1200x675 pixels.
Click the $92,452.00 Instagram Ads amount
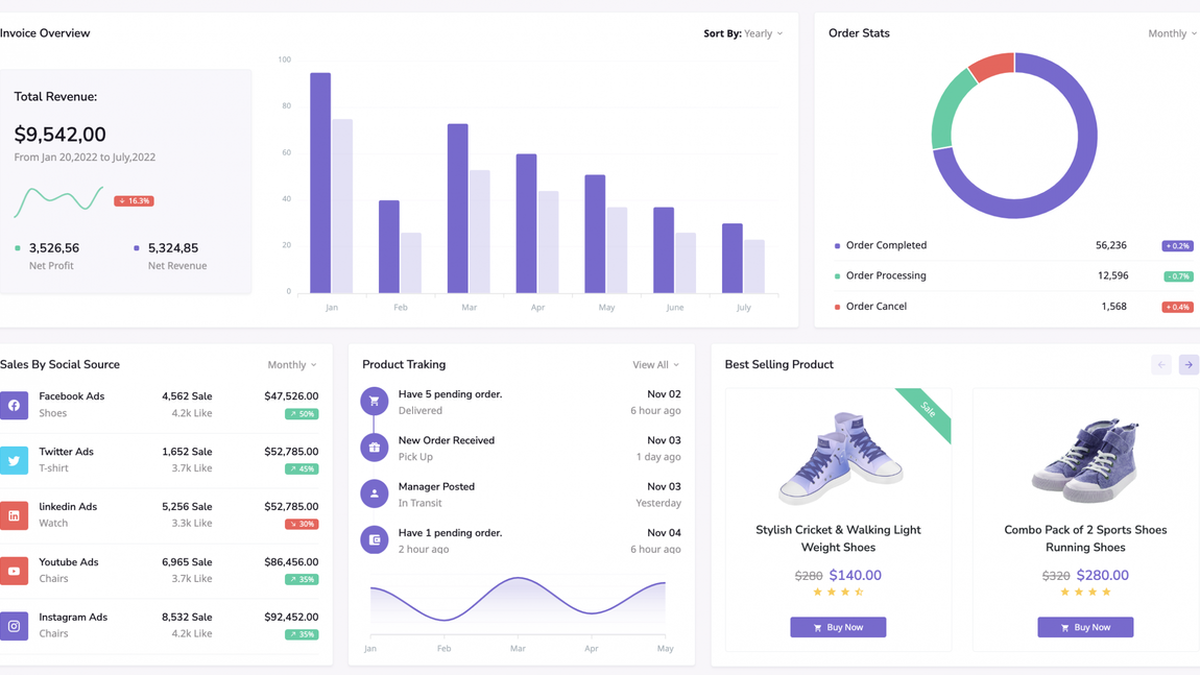tap(292, 618)
